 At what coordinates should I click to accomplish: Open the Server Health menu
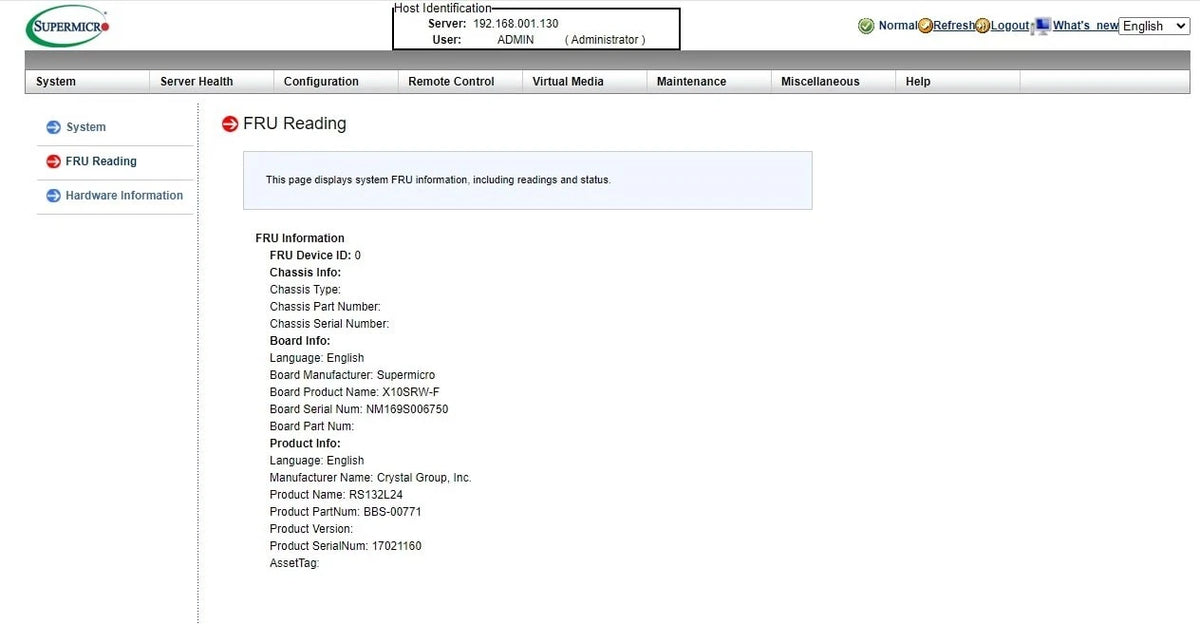(197, 82)
